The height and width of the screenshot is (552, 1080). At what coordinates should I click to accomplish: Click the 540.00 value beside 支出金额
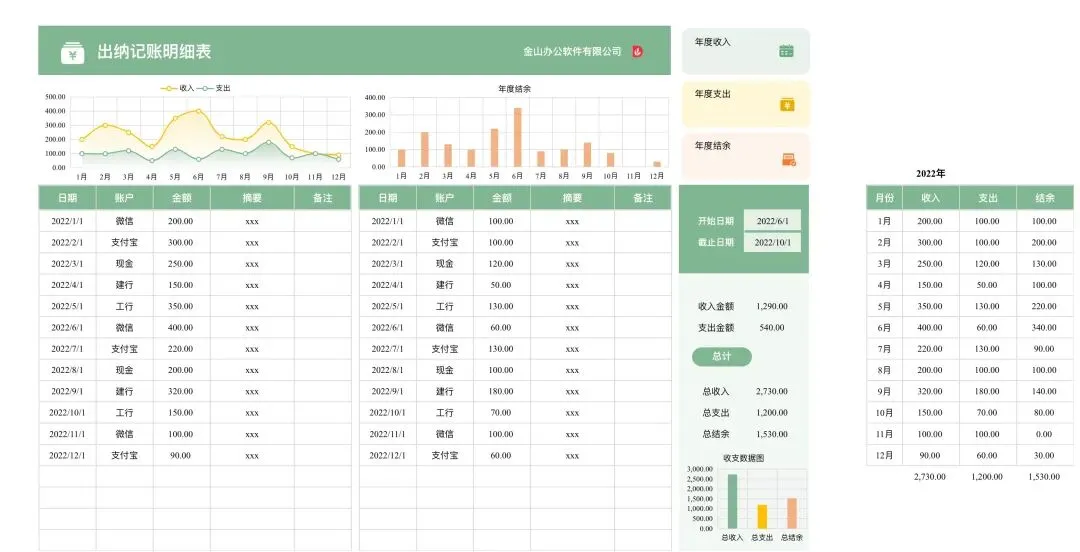point(771,328)
